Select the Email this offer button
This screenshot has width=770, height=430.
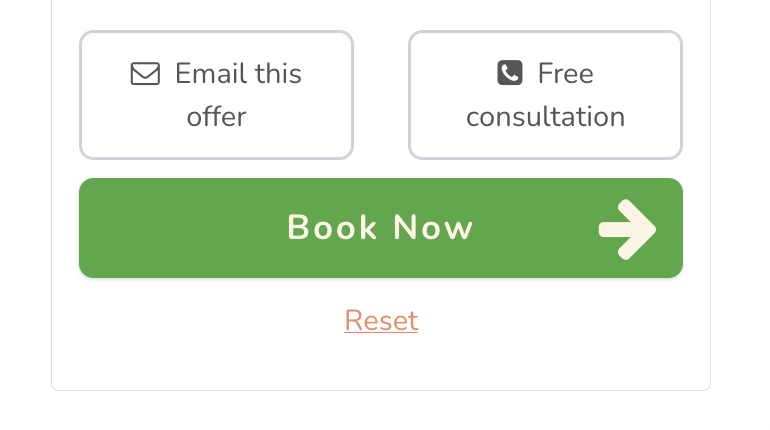click(217, 95)
